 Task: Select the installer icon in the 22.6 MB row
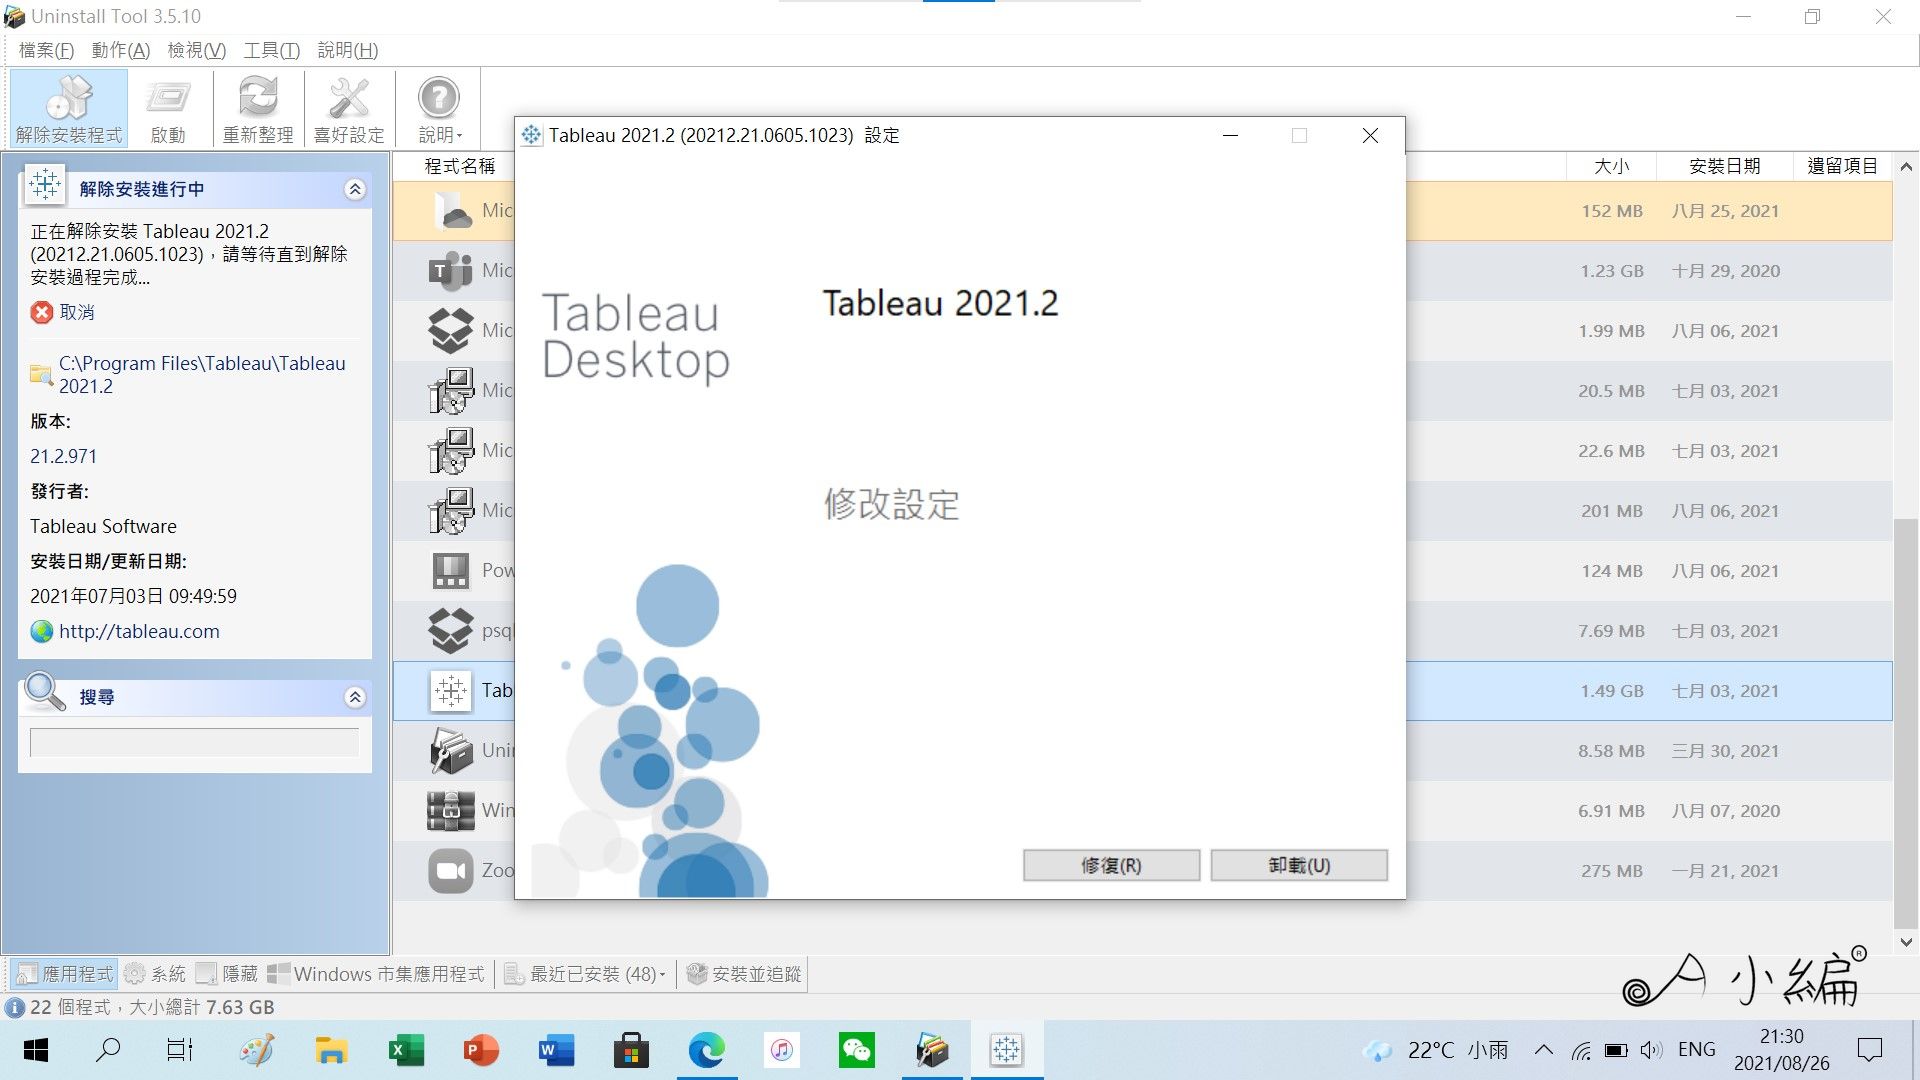pos(451,451)
